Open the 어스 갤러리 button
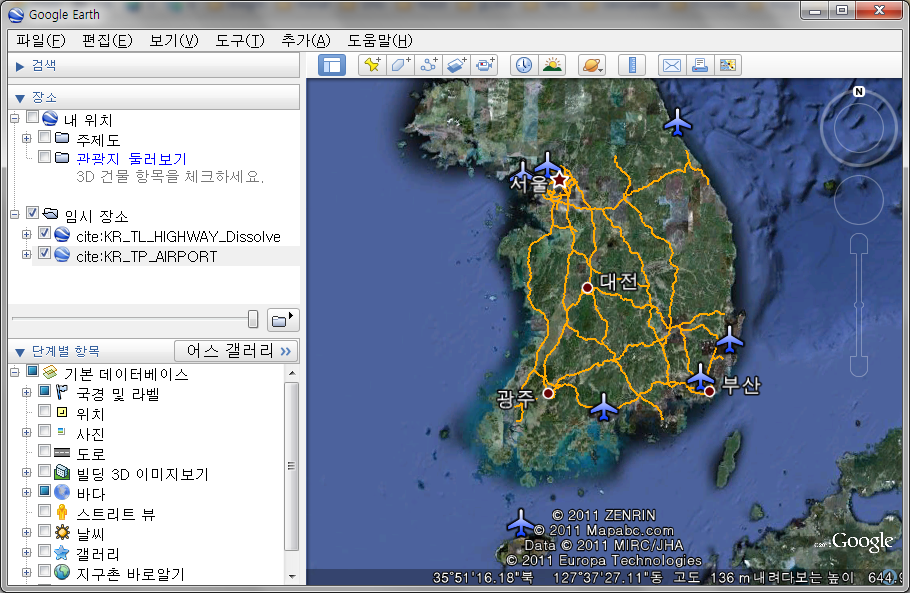 click(x=236, y=351)
